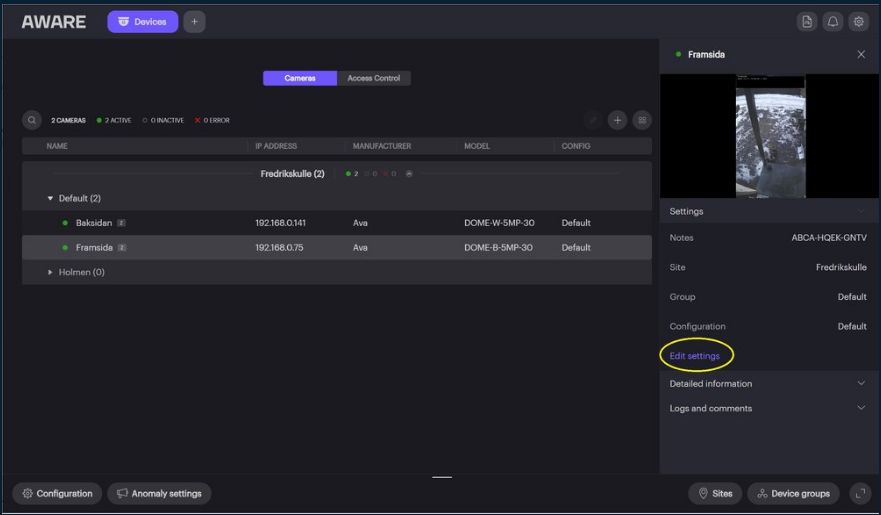Click IP address 192.168.0.141
This screenshot has height=515, width=881.
click(x=280, y=223)
